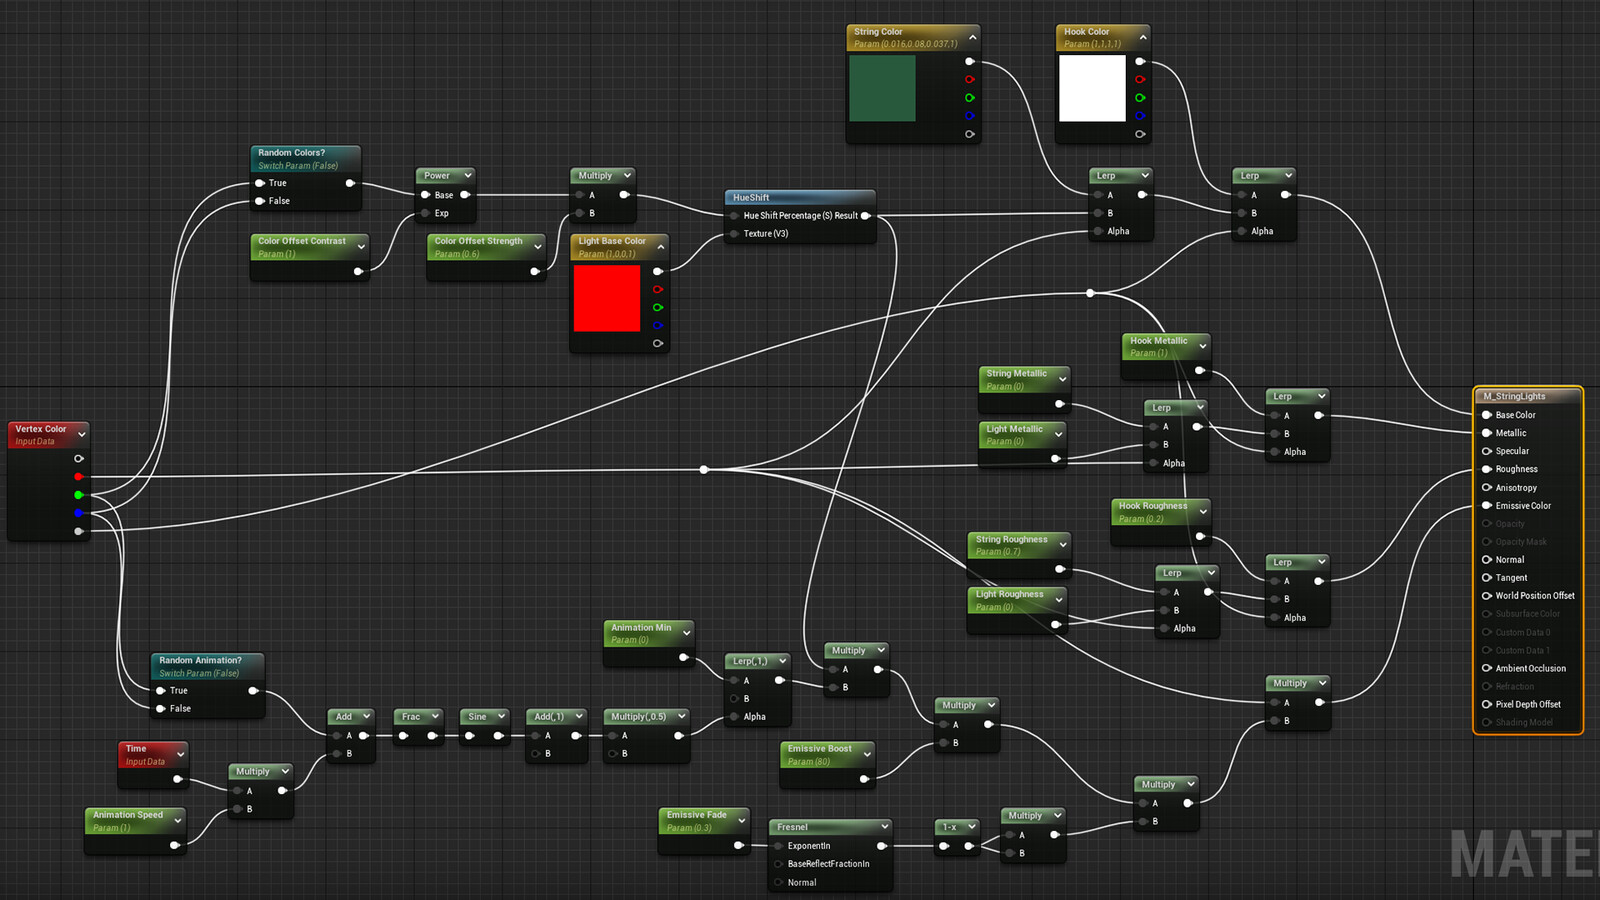
Task: Select the Animation Min node header
Action: coord(648,634)
